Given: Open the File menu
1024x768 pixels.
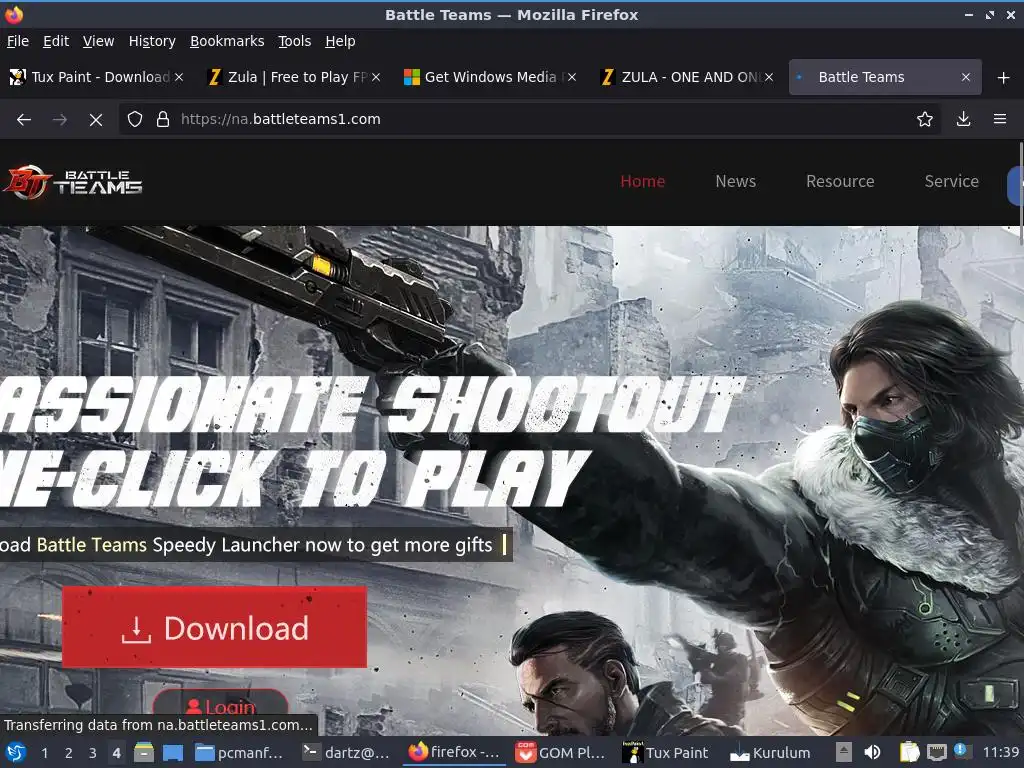Looking at the screenshot, I should [x=18, y=41].
